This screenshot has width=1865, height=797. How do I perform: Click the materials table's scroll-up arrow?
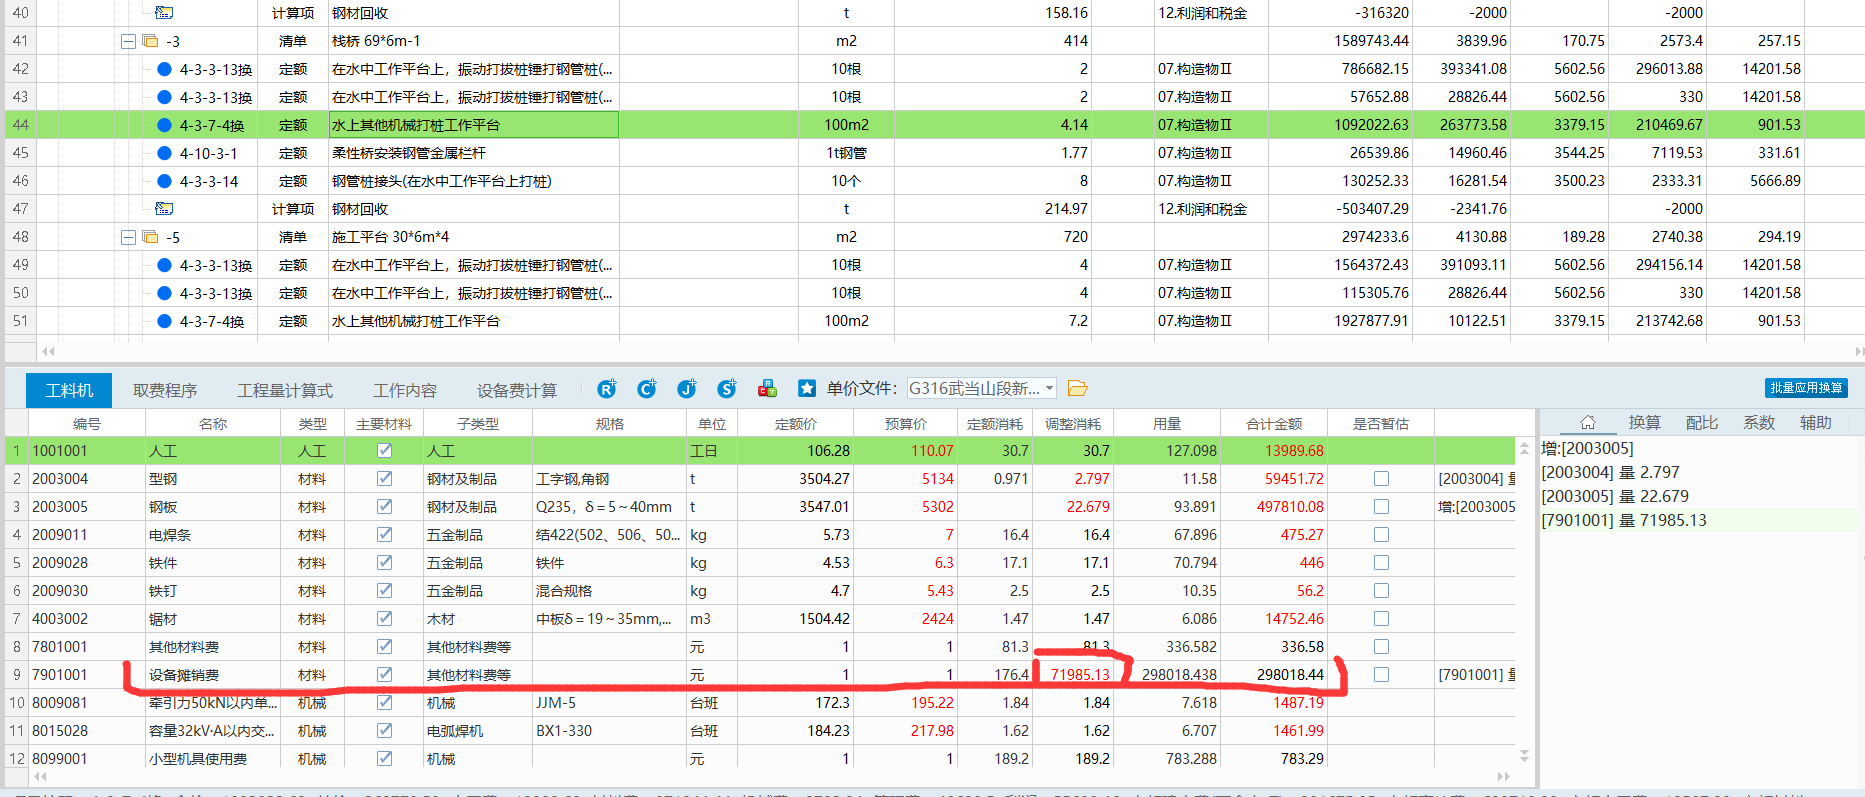click(1524, 447)
